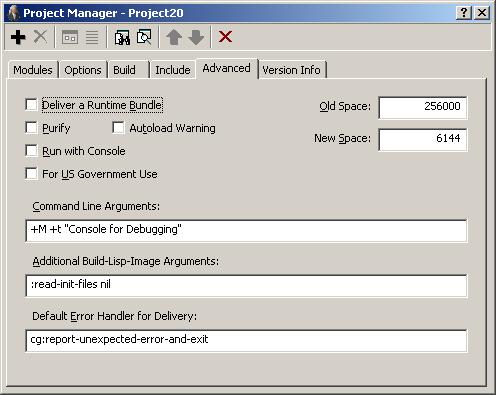496x395 pixels.
Task: Check the Autoload Warning option
Action: coord(118,128)
